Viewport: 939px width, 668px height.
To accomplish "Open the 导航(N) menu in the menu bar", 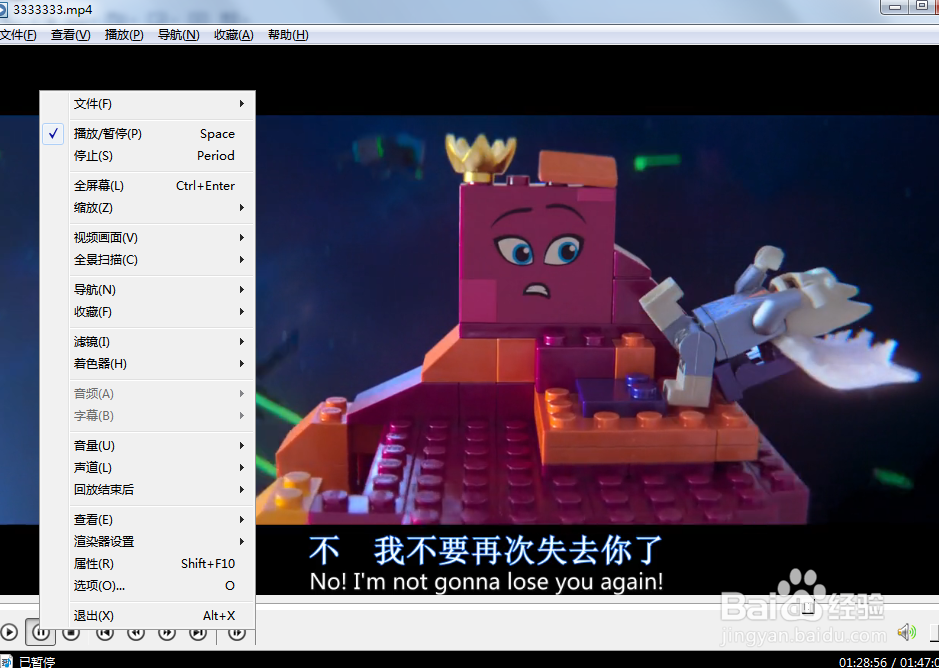I will 177,34.
